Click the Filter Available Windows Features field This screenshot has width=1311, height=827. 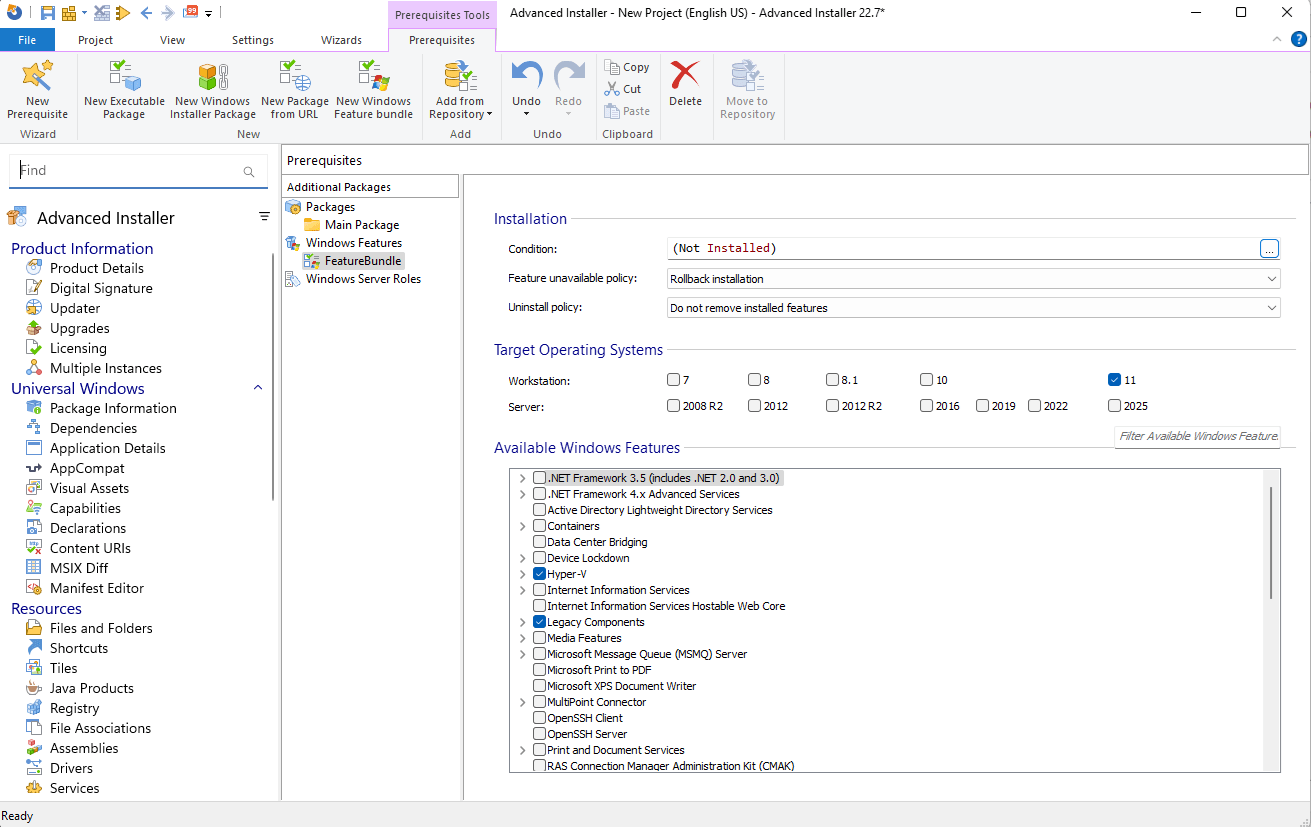1197,436
